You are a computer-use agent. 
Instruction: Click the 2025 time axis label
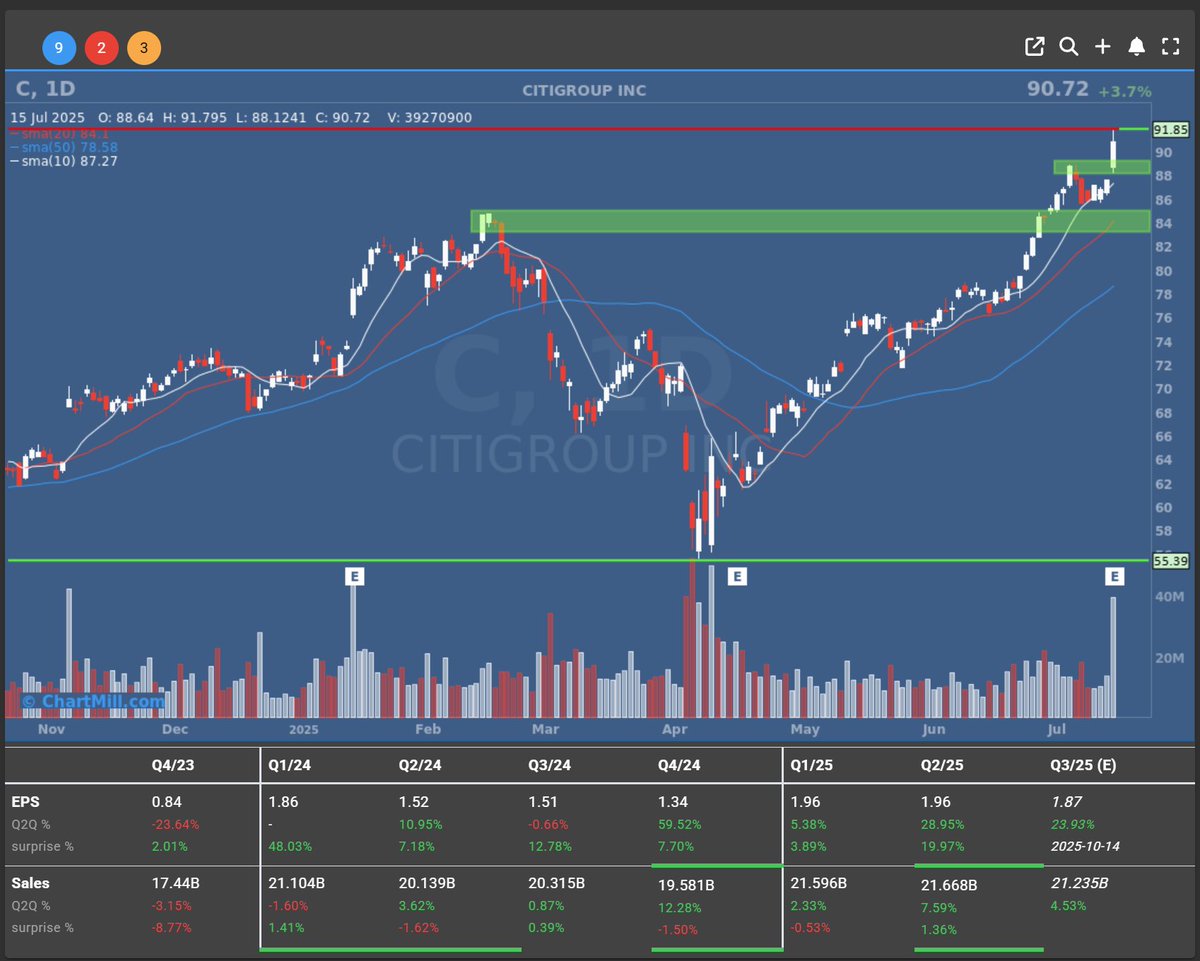[x=302, y=729]
